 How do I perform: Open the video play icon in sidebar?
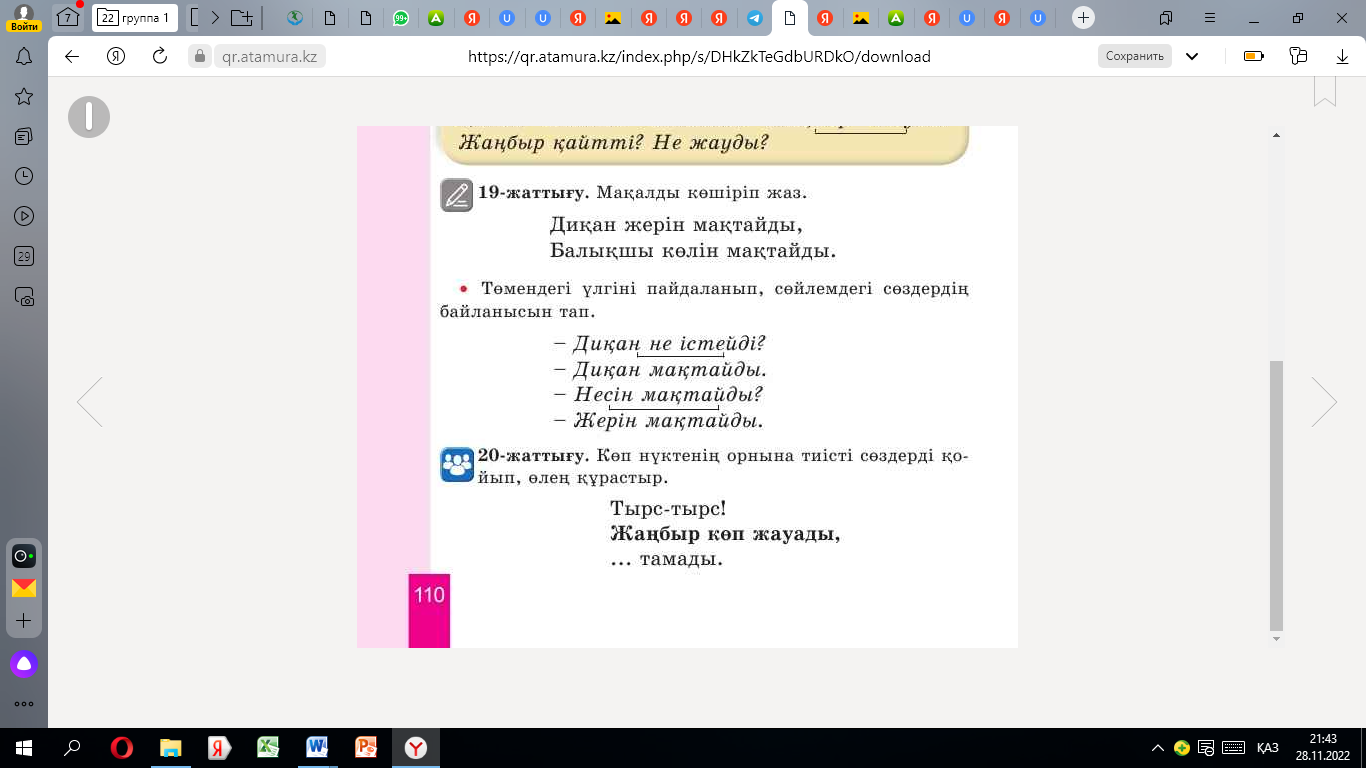24,216
